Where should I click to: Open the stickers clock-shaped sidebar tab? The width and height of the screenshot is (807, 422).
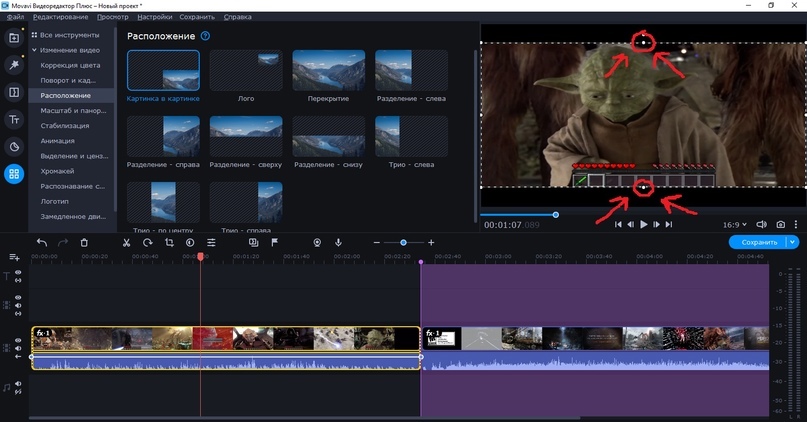[14, 147]
